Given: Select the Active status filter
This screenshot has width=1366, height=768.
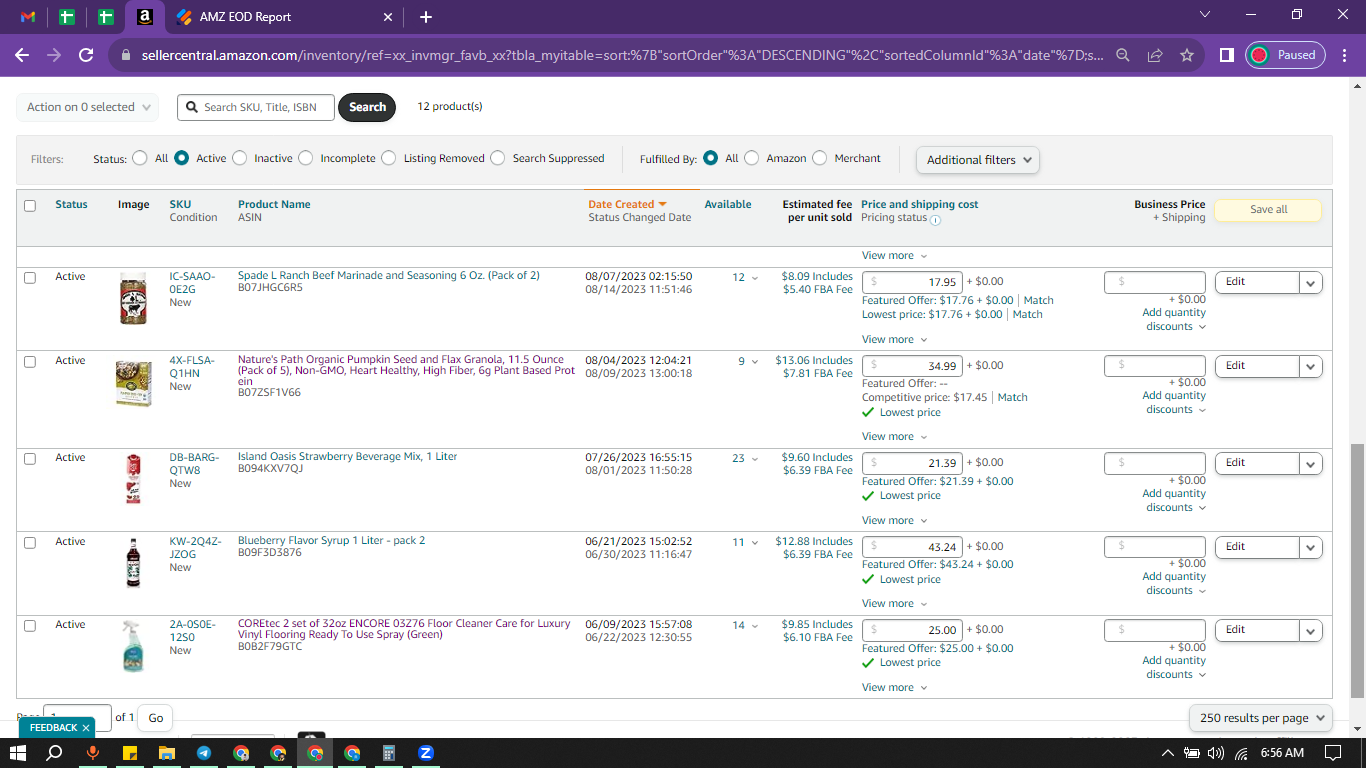Looking at the screenshot, I should pyautogui.click(x=181, y=158).
